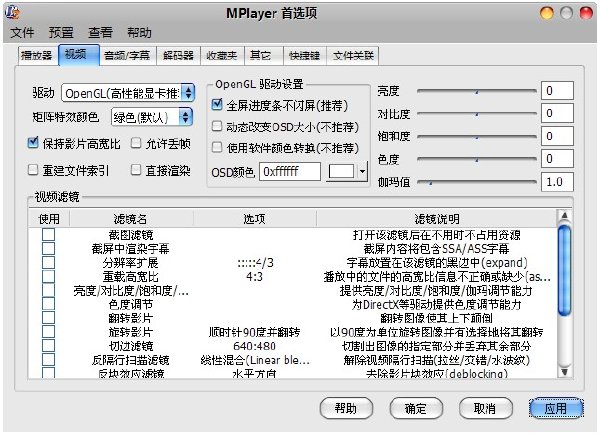The height and width of the screenshot is (435, 600).
Task: Enable the 截图滤镜 filter checkbox
Action: coord(49,235)
